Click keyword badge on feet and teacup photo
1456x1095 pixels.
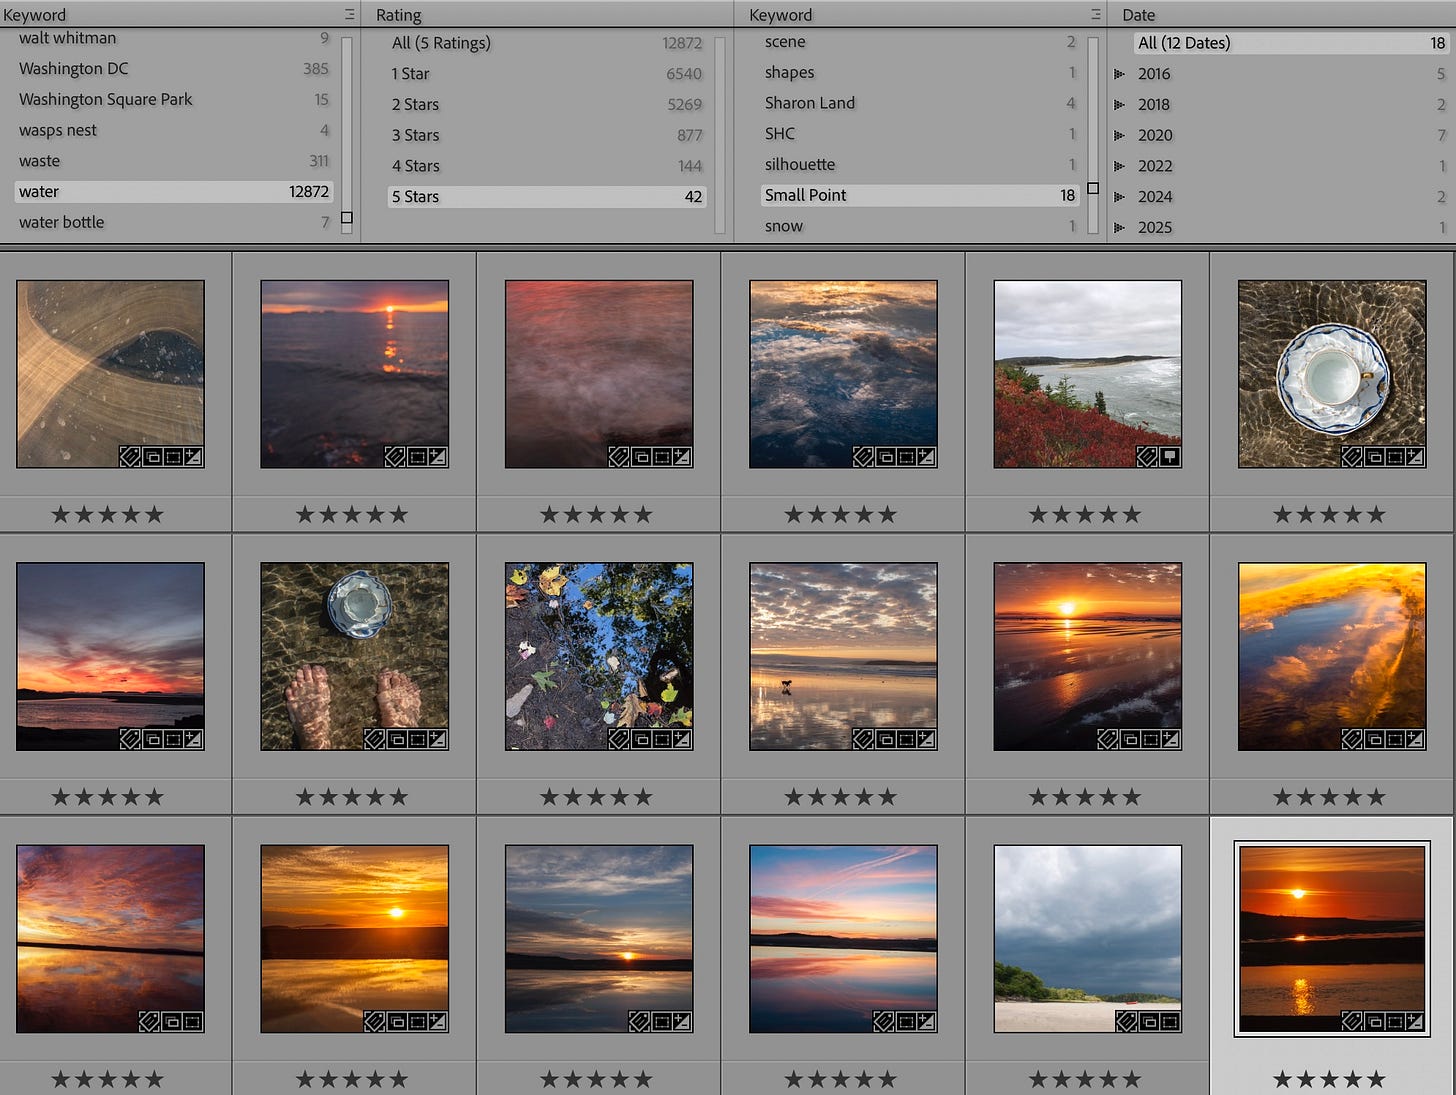point(374,740)
